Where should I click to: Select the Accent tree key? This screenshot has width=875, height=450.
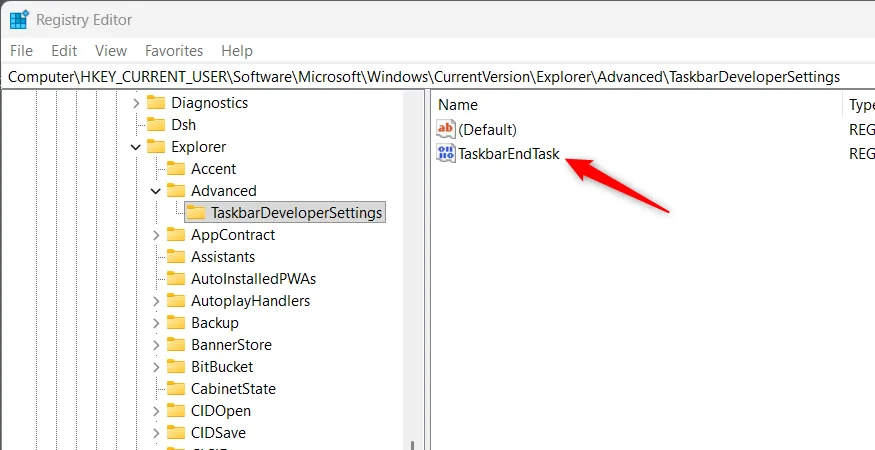pos(213,169)
